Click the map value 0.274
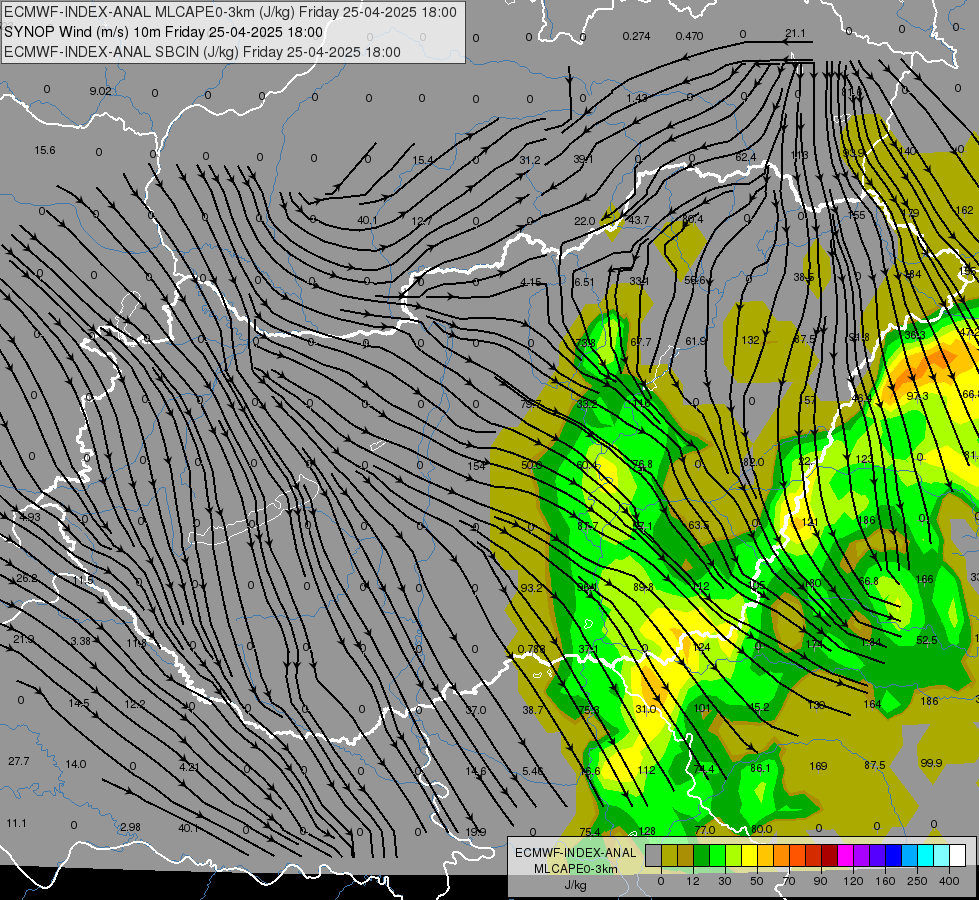 pos(636,36)
